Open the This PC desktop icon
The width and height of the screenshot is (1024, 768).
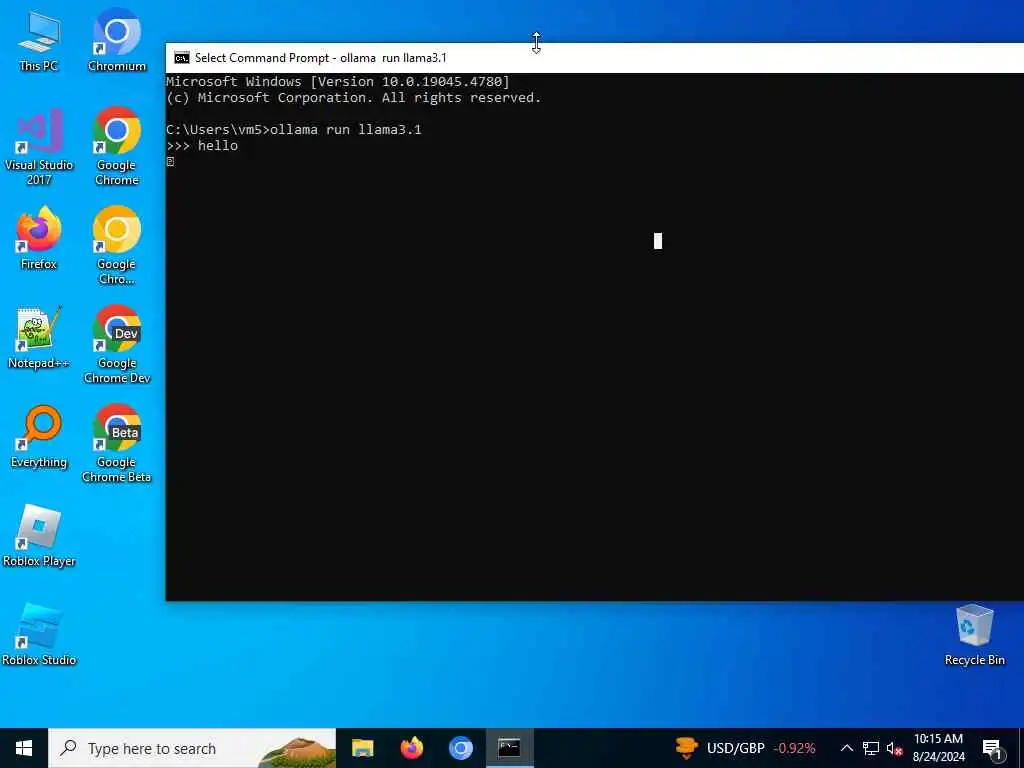(39, 40)
